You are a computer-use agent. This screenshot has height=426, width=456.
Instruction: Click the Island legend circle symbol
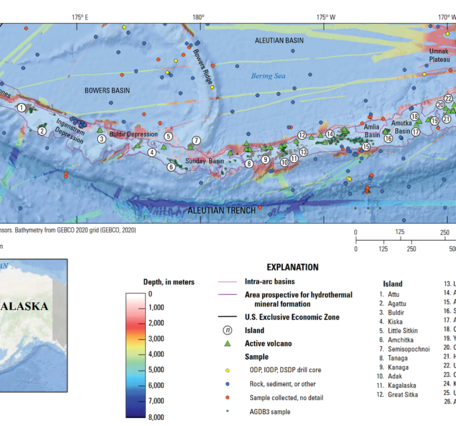pos(227,330)
